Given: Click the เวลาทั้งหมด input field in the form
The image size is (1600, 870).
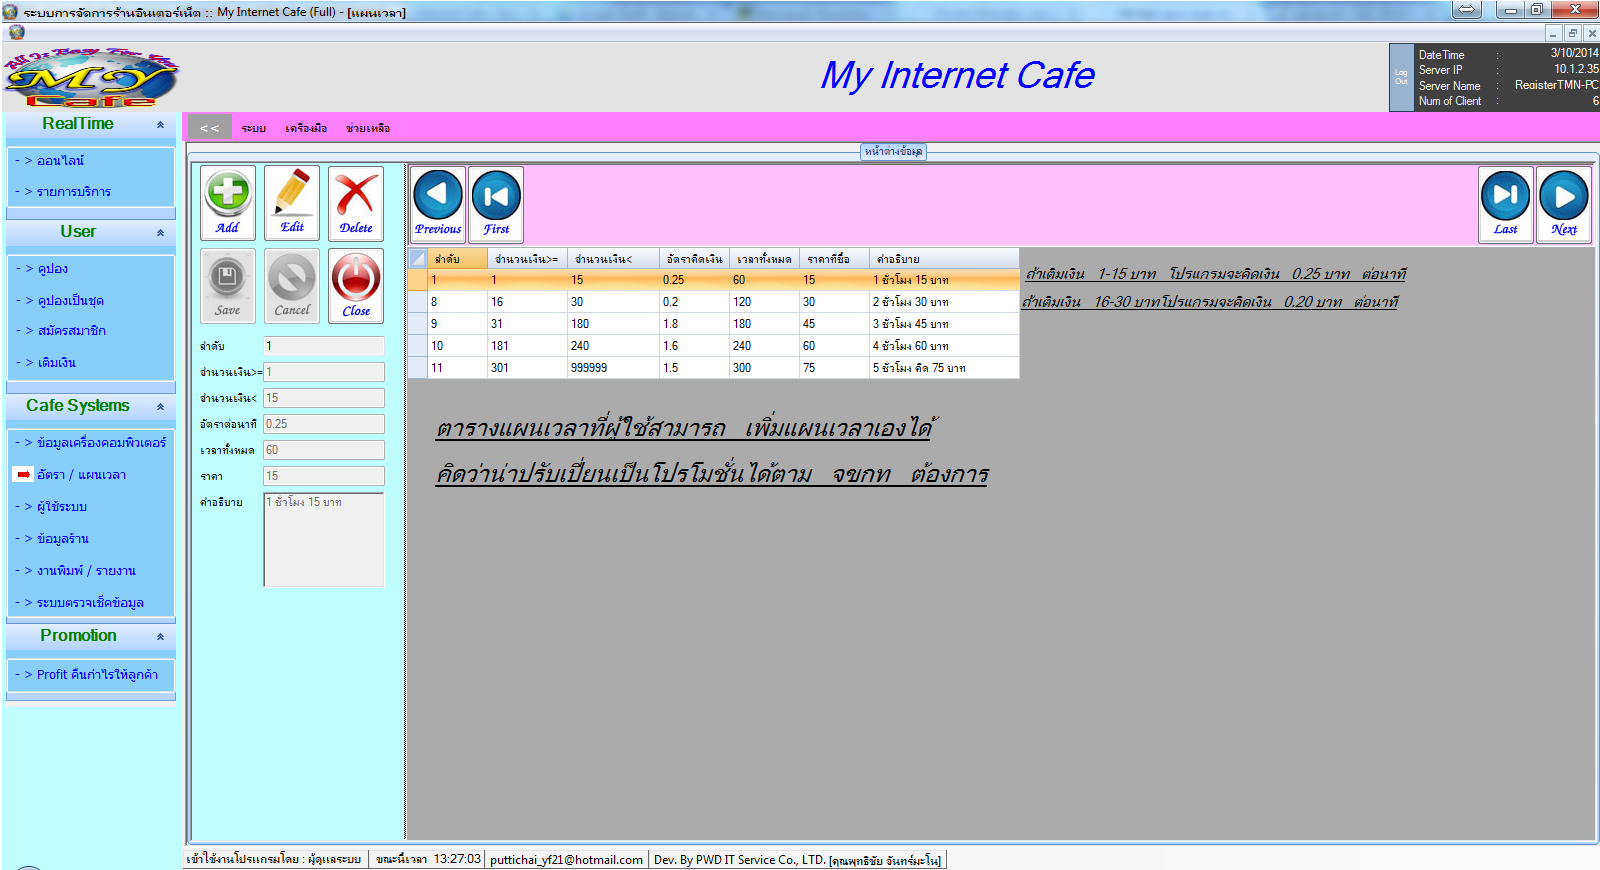Looking at the screenshot, I should [x=324, y=450].
